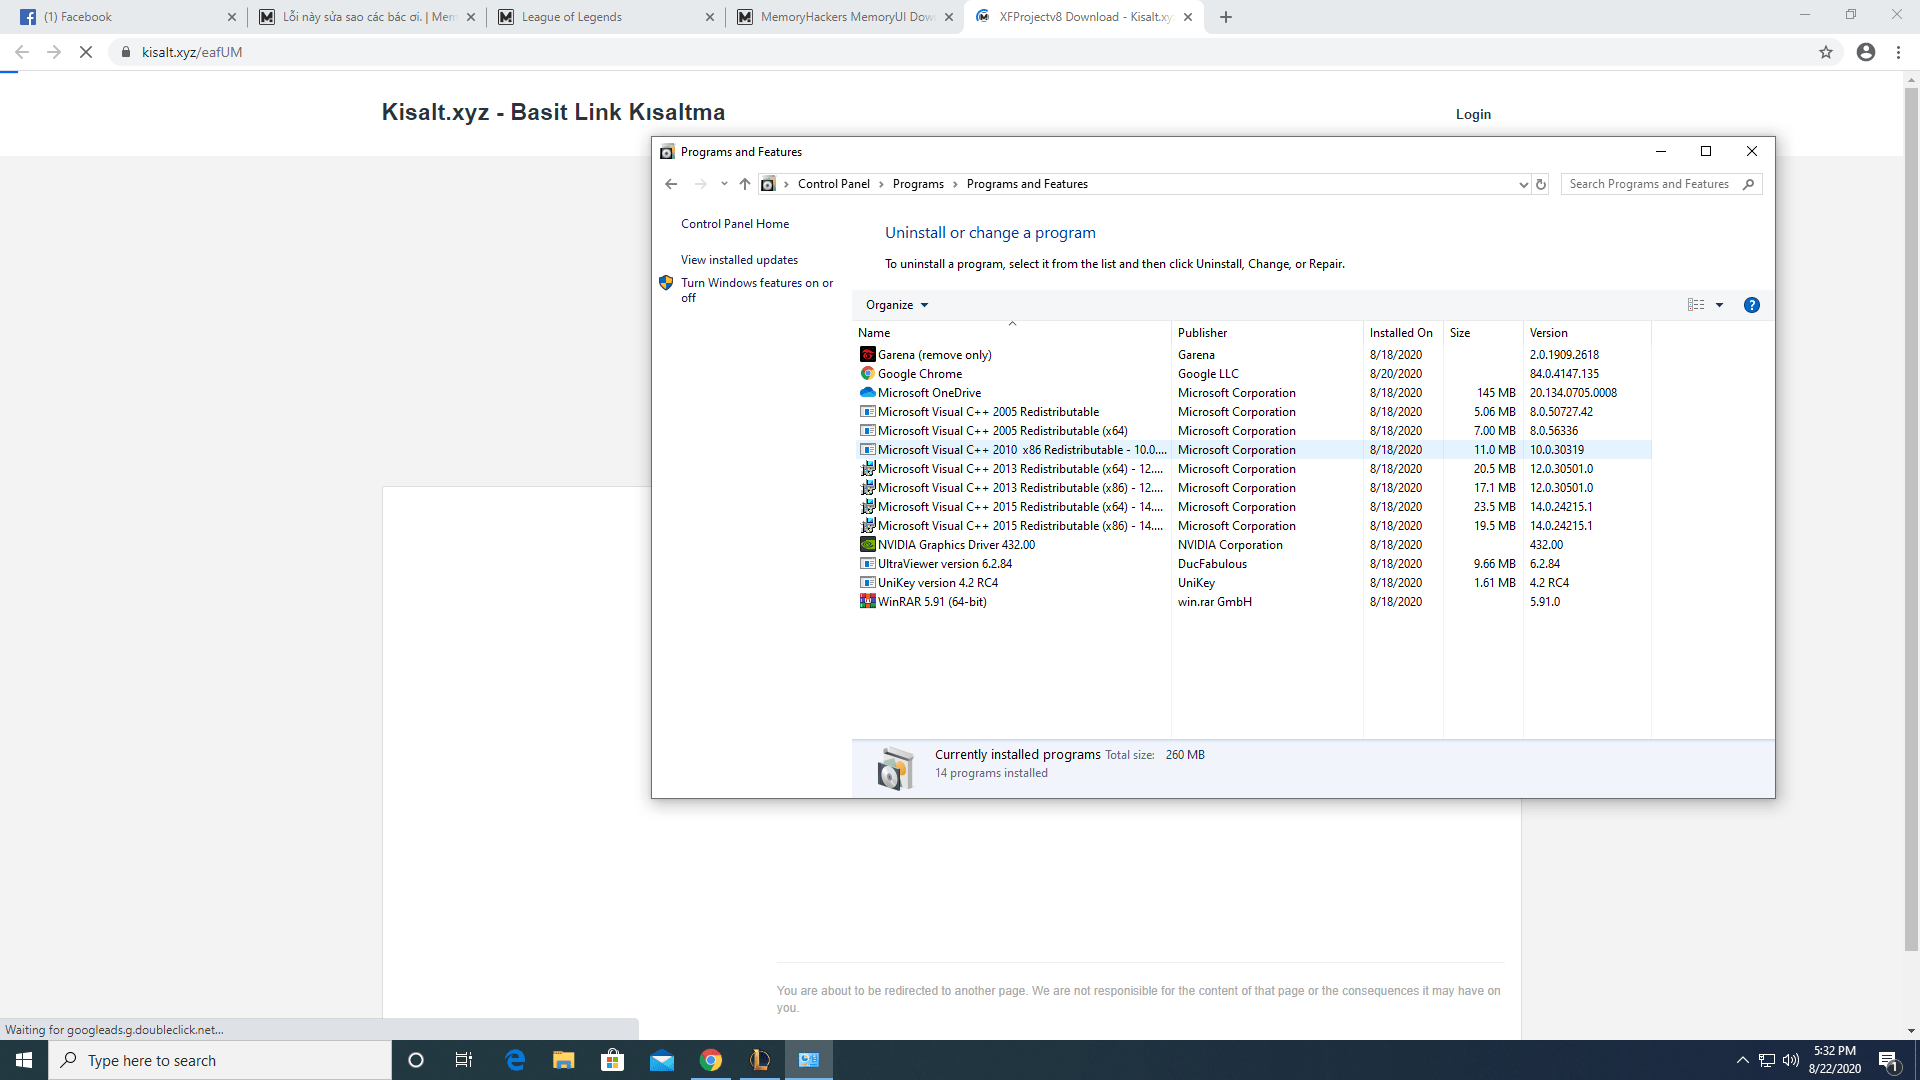Click the change view icon

(x=1696, y=305)
